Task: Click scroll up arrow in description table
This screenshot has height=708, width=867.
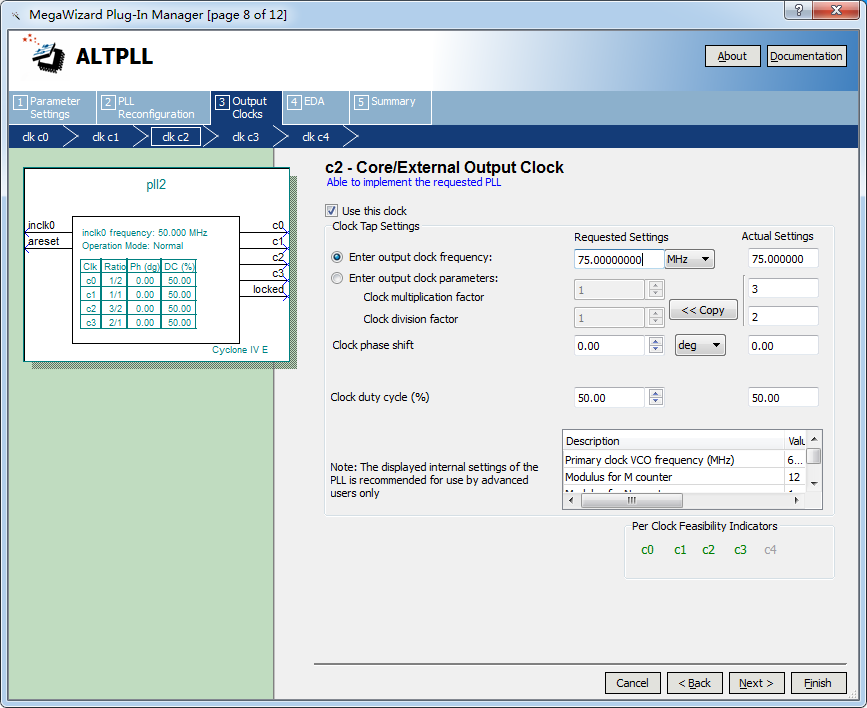Action: coord(814,439)
